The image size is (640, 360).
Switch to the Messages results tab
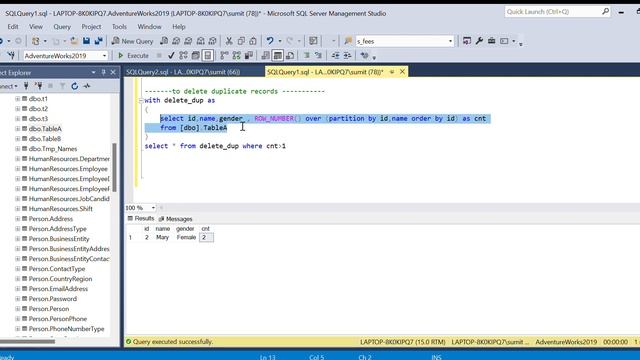click(x=176, y=219)
